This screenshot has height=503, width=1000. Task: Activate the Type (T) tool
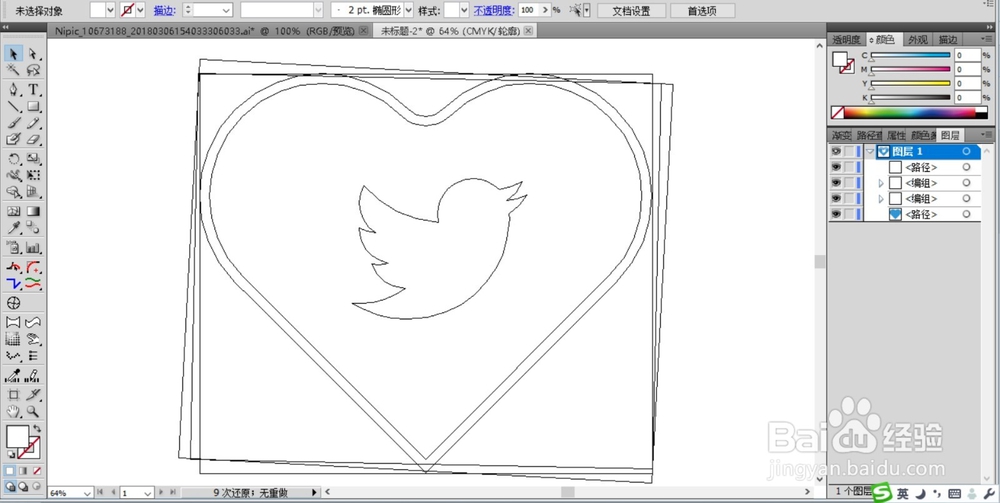34,89
